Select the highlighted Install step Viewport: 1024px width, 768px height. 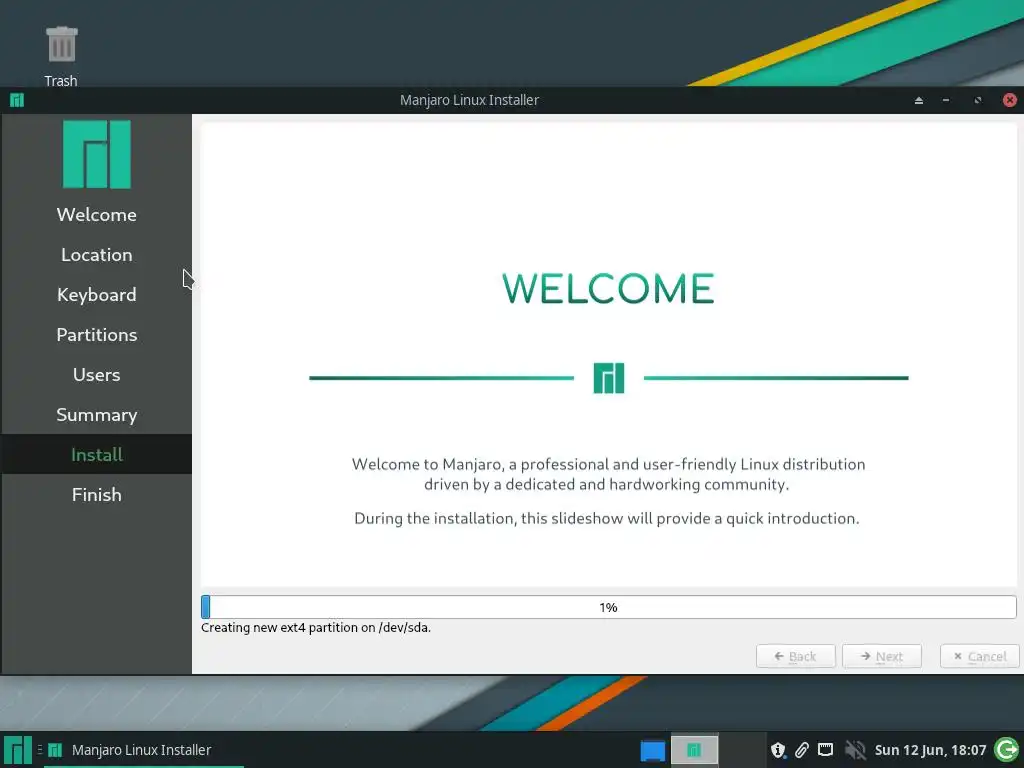pos(97,455)
